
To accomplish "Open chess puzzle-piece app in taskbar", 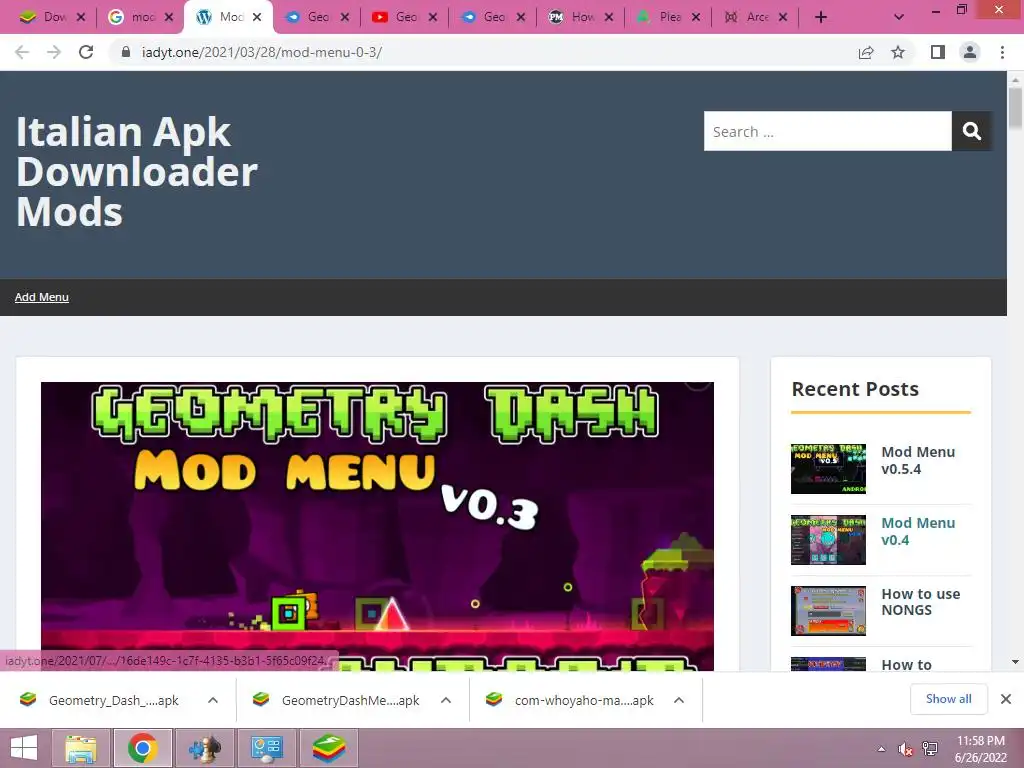I will [204, 748].
